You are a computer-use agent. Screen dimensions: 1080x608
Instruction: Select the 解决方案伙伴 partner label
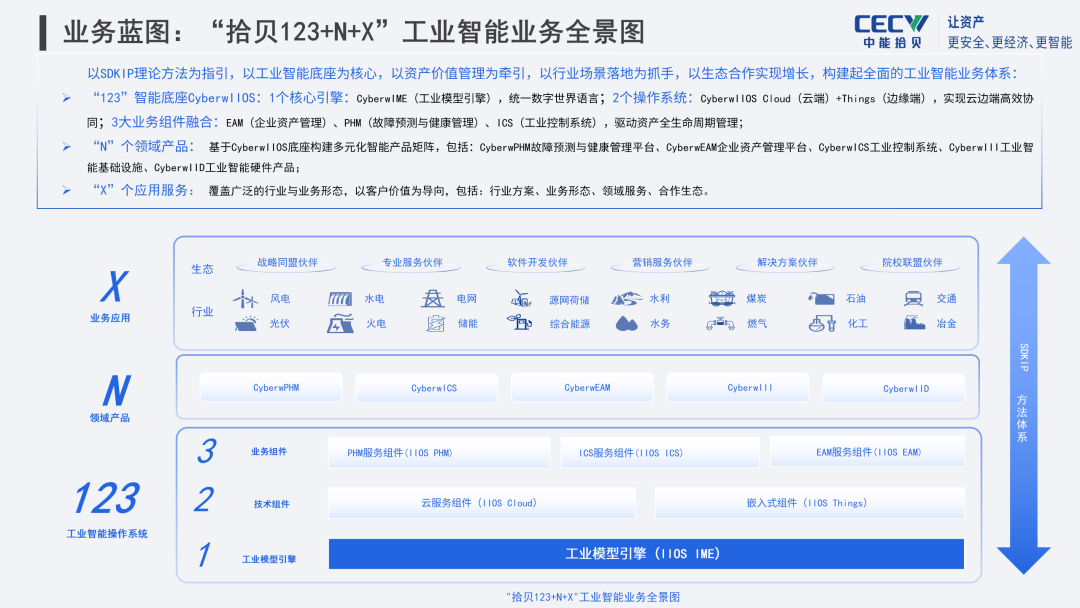pos(787,263)
